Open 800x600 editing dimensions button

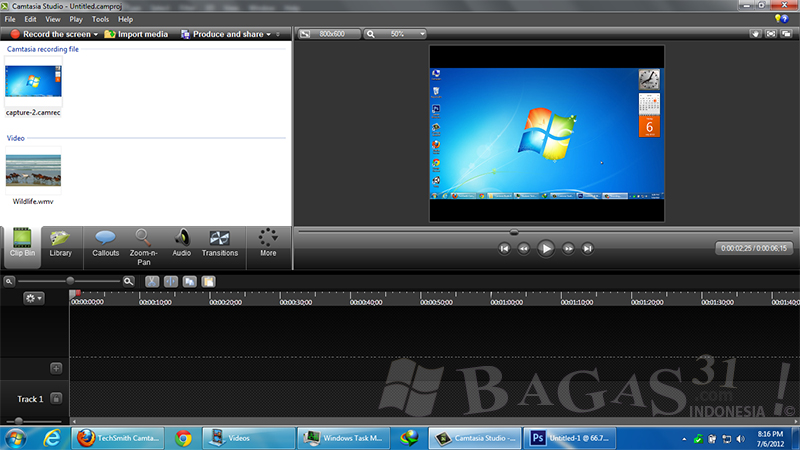click(x=329, y=34)
